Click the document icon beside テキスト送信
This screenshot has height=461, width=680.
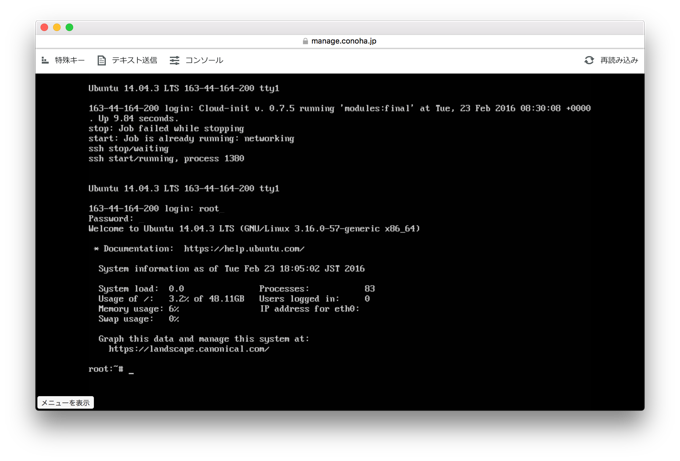pos(101,60)
